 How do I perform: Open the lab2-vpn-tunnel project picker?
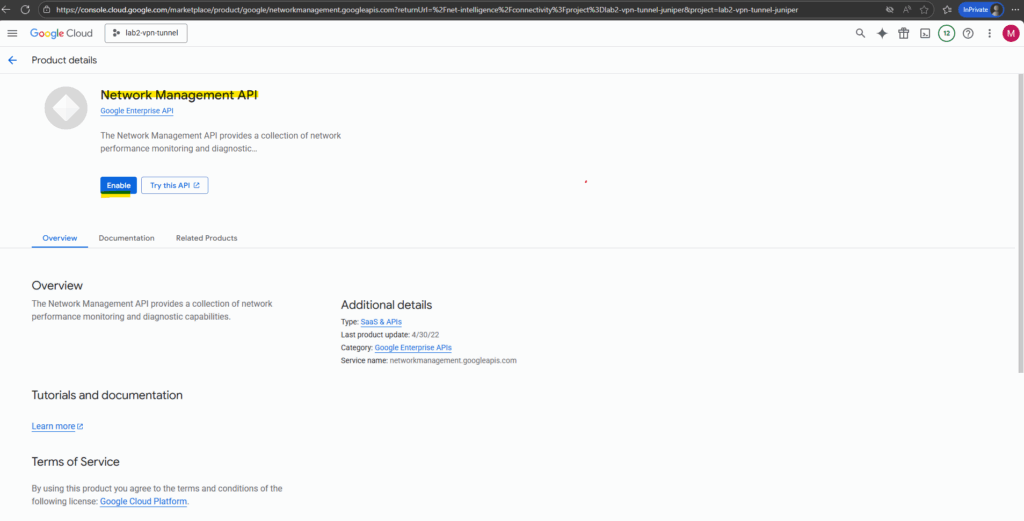[146, 33]
